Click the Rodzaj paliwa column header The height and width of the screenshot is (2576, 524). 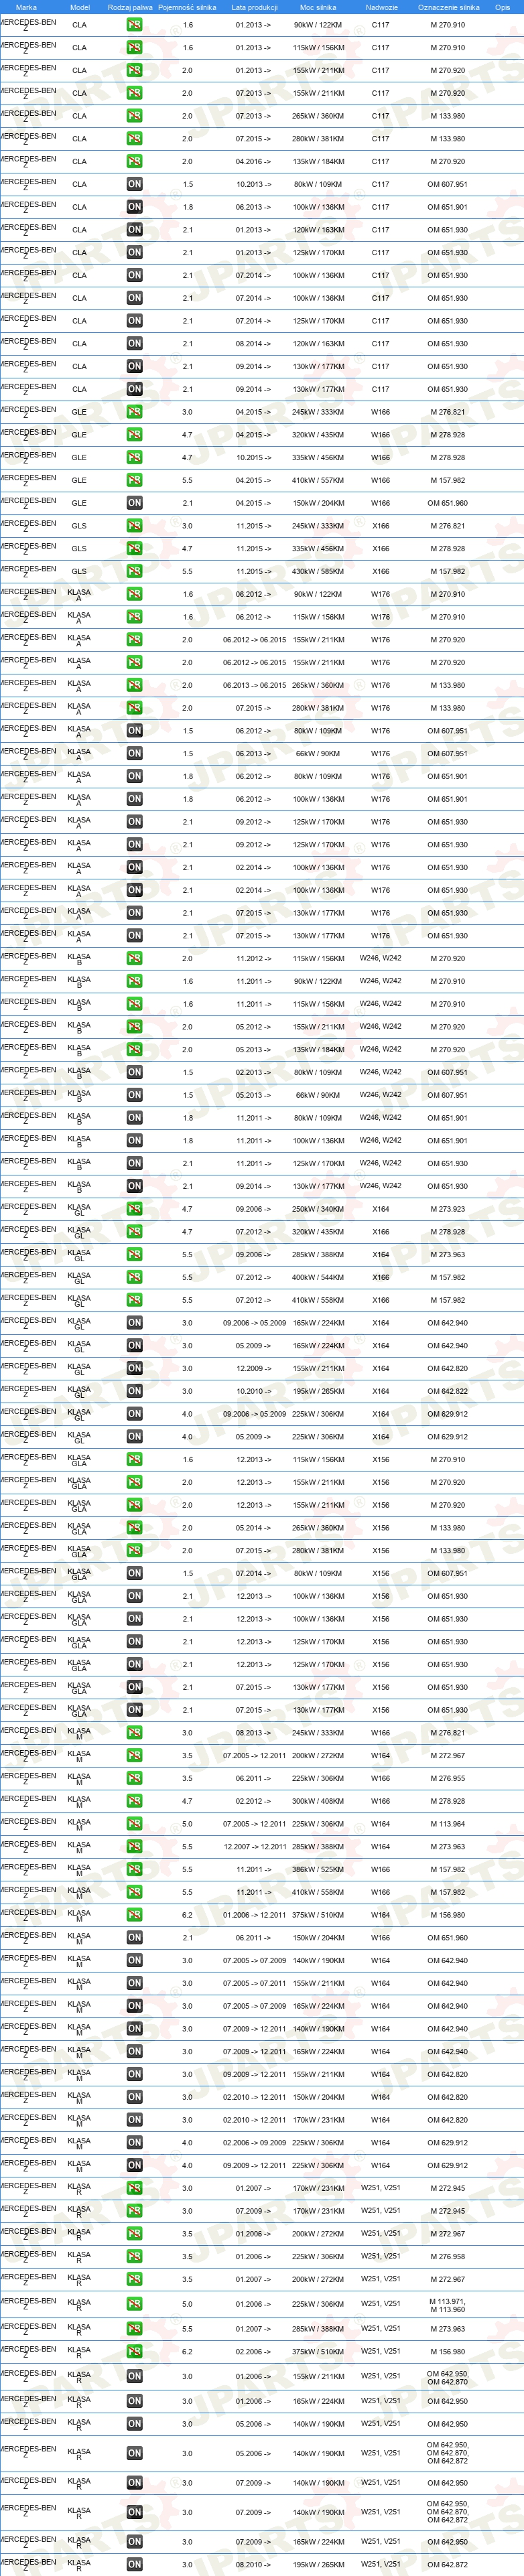(x=130, y=7)
